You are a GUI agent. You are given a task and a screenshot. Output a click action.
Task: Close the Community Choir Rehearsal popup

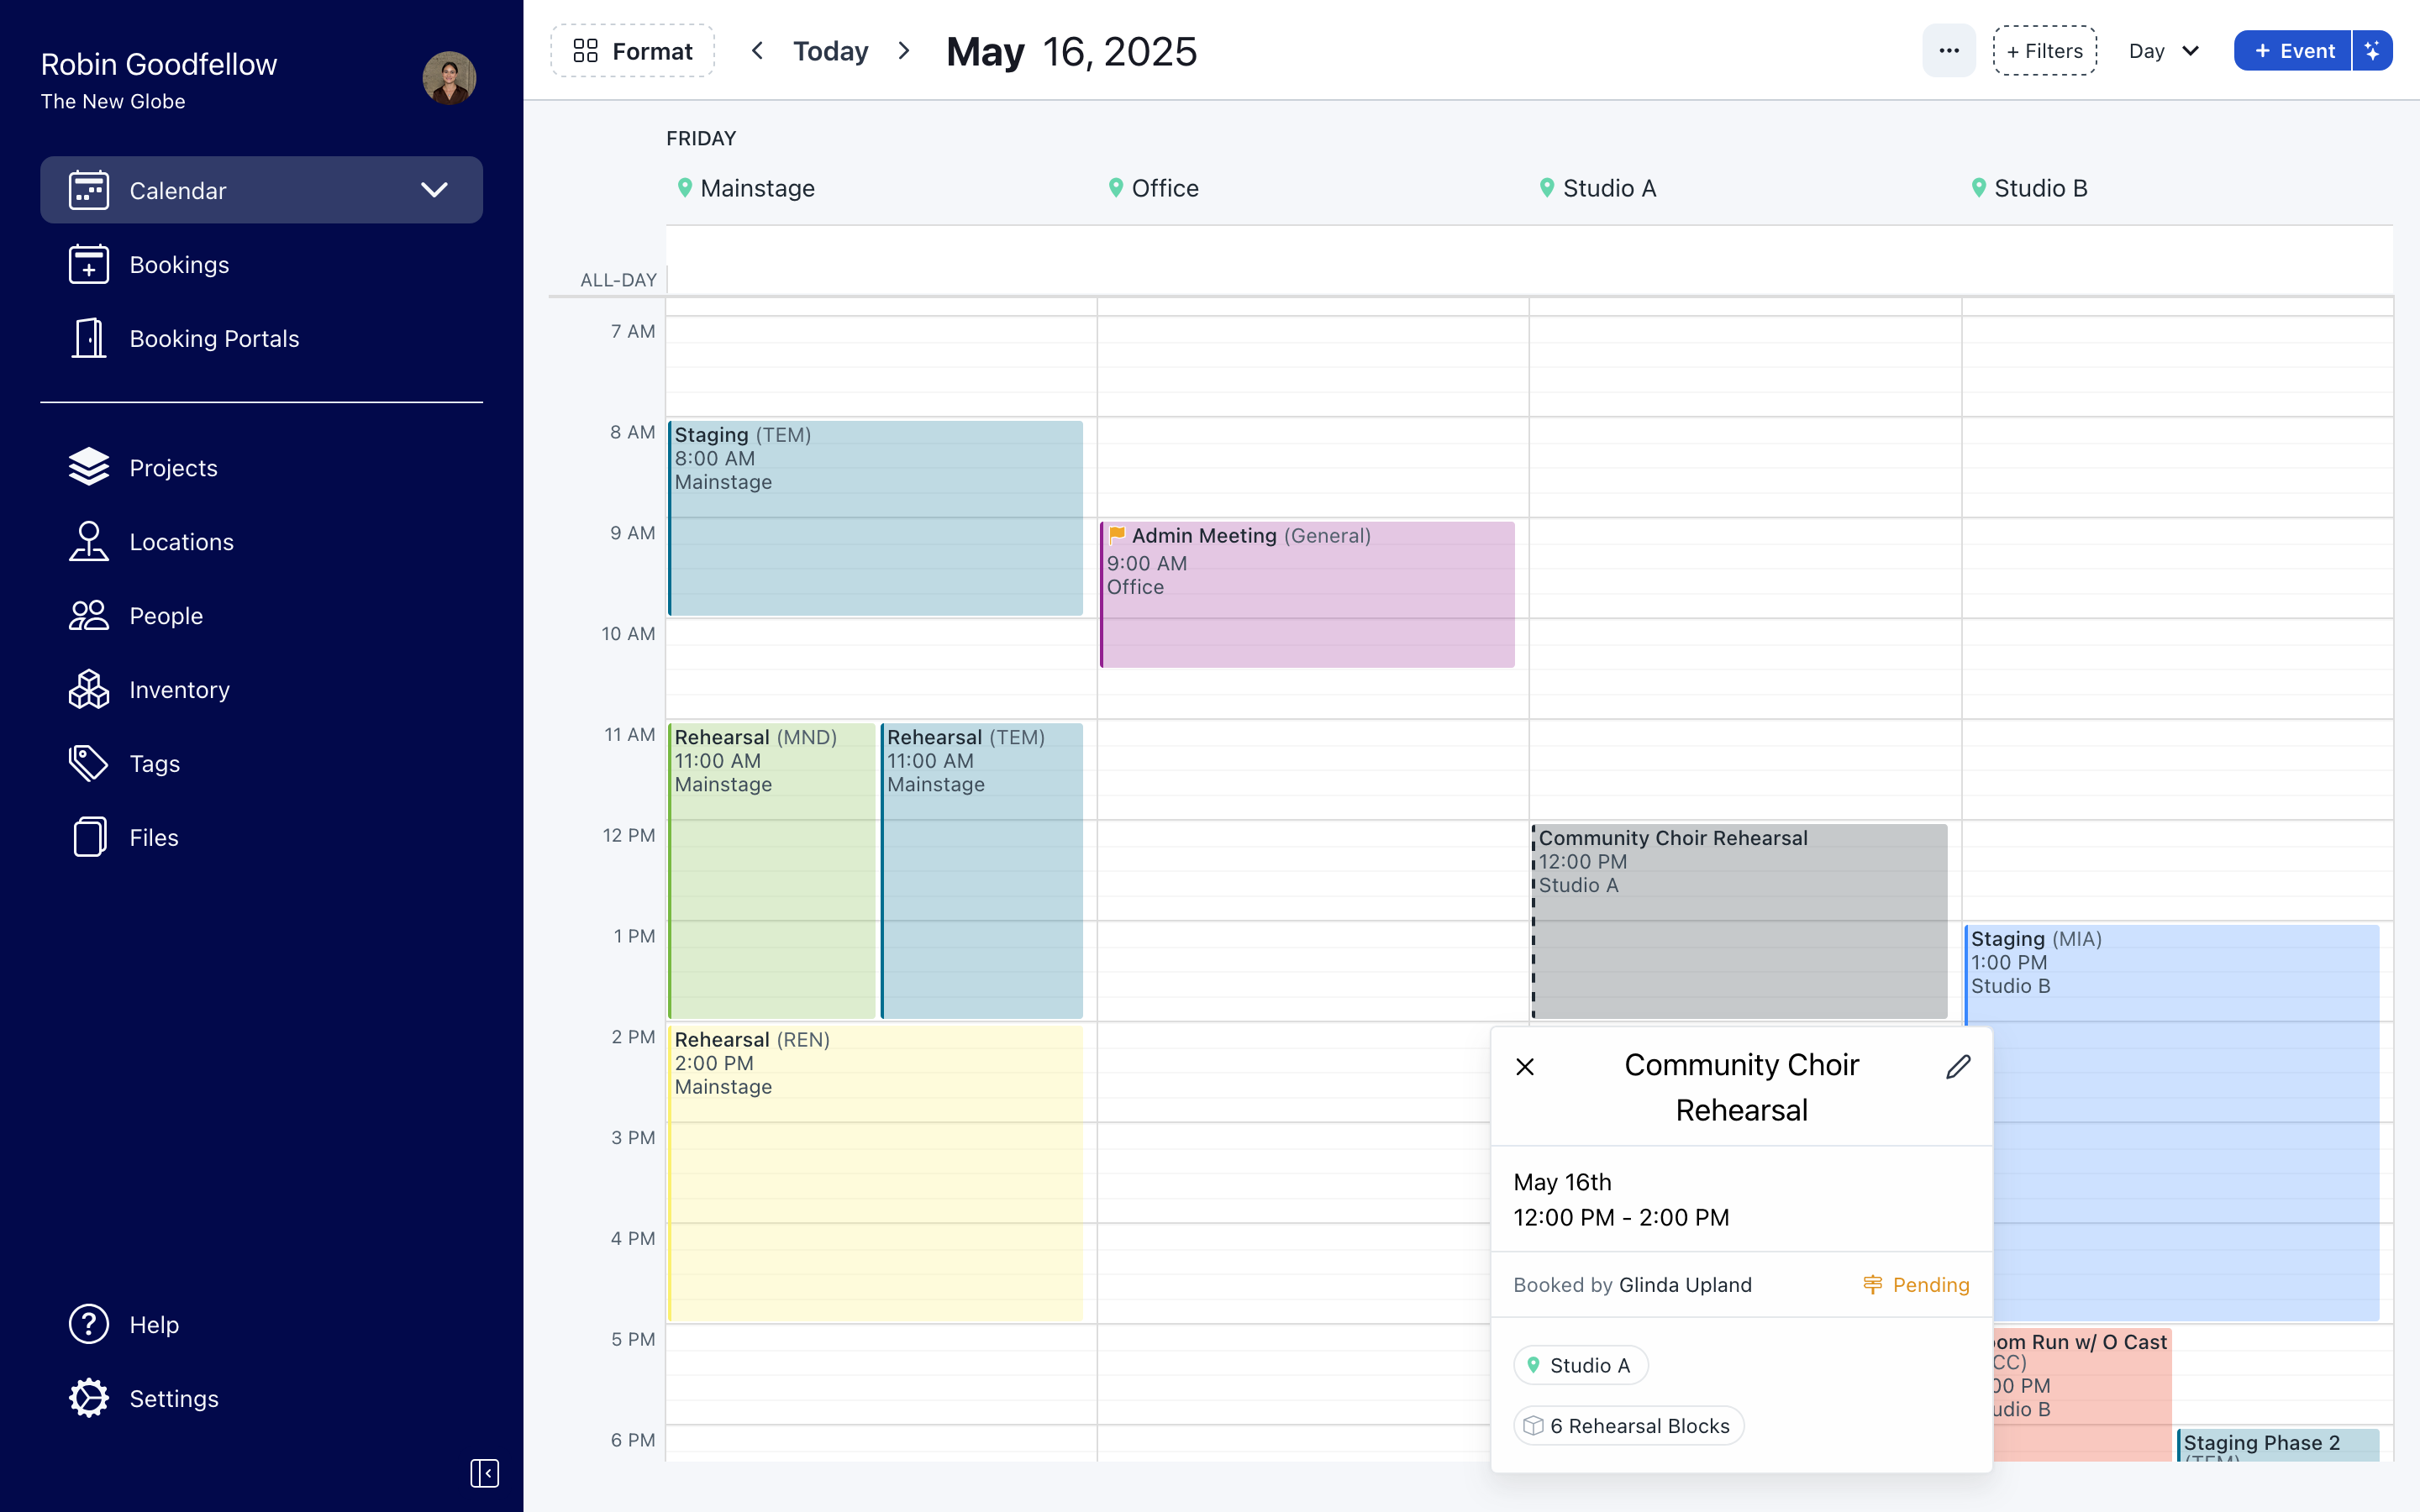click(x=1524, y=1067)
